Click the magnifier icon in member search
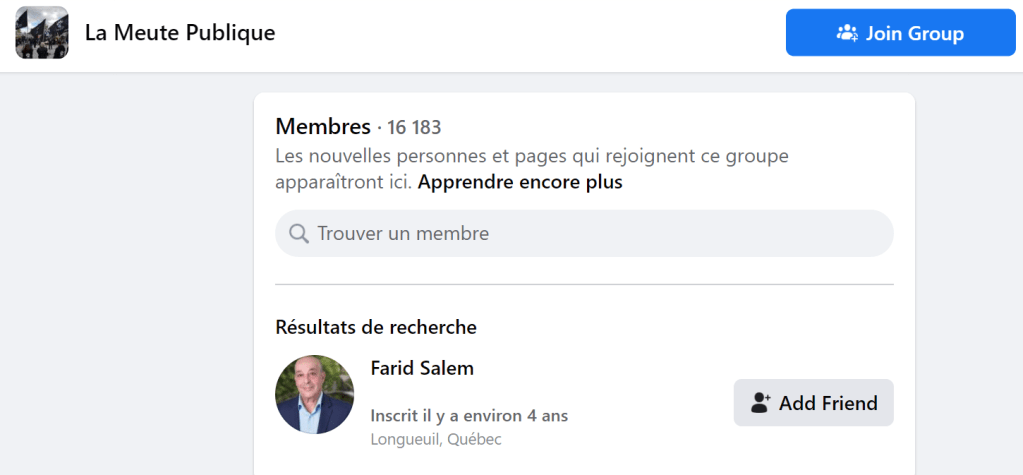Screen dimensions: 1023x475 tap(298, 234)
